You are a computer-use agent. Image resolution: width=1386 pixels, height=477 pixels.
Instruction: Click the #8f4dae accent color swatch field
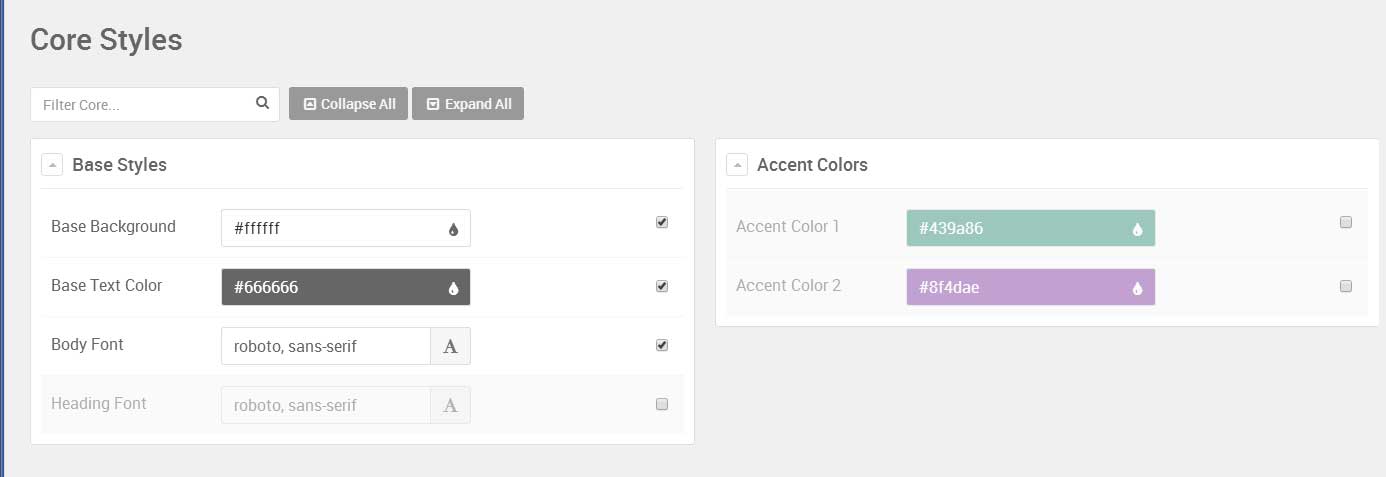tap(1031, 287)
